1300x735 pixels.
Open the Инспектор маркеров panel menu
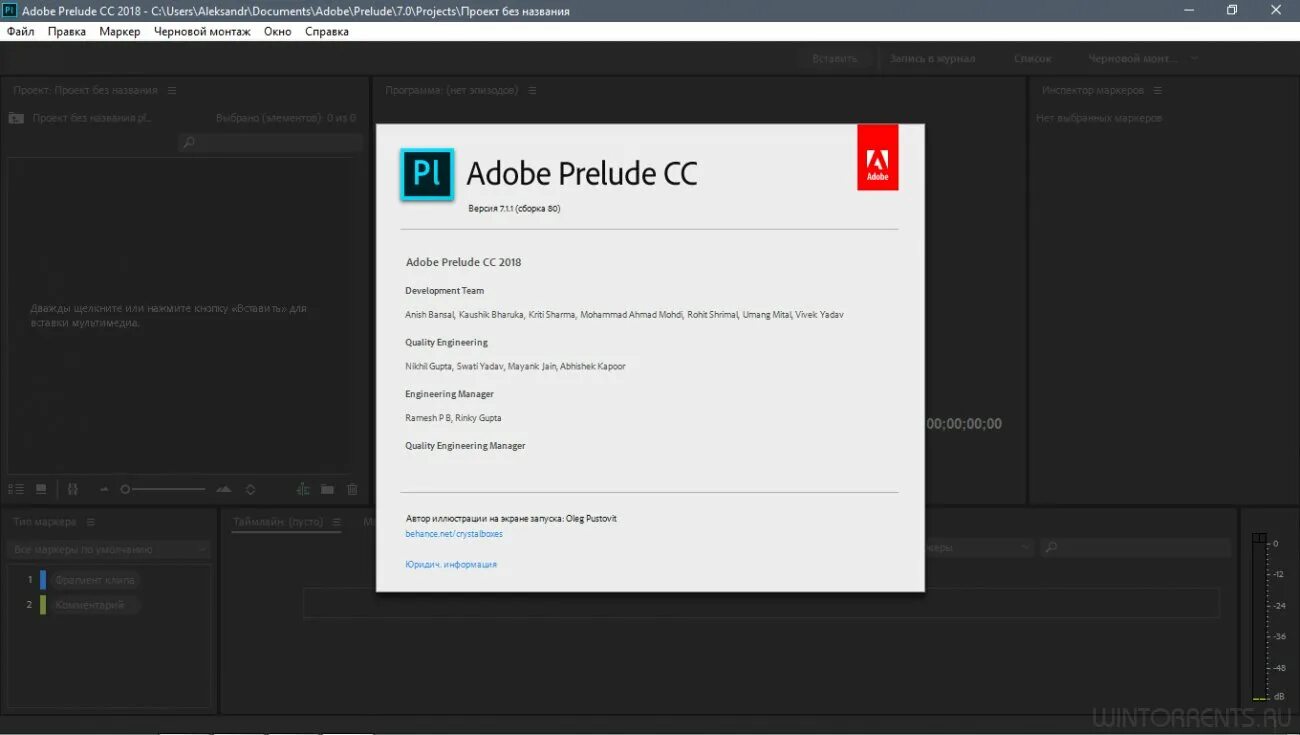[1158, 90]
